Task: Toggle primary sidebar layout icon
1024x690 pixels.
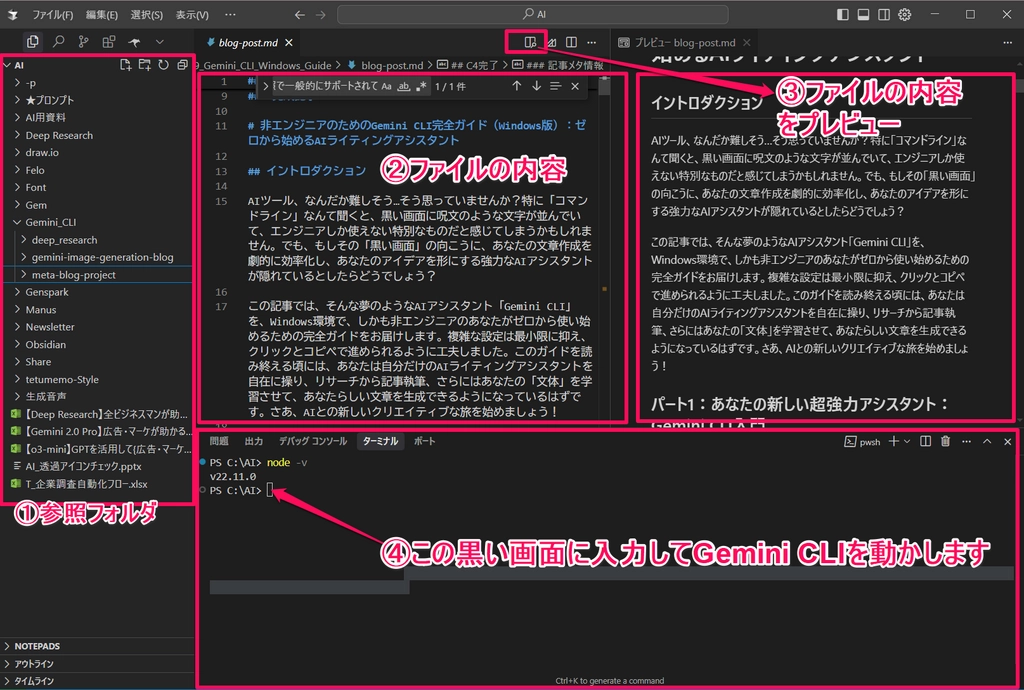Action: [842, 14]
